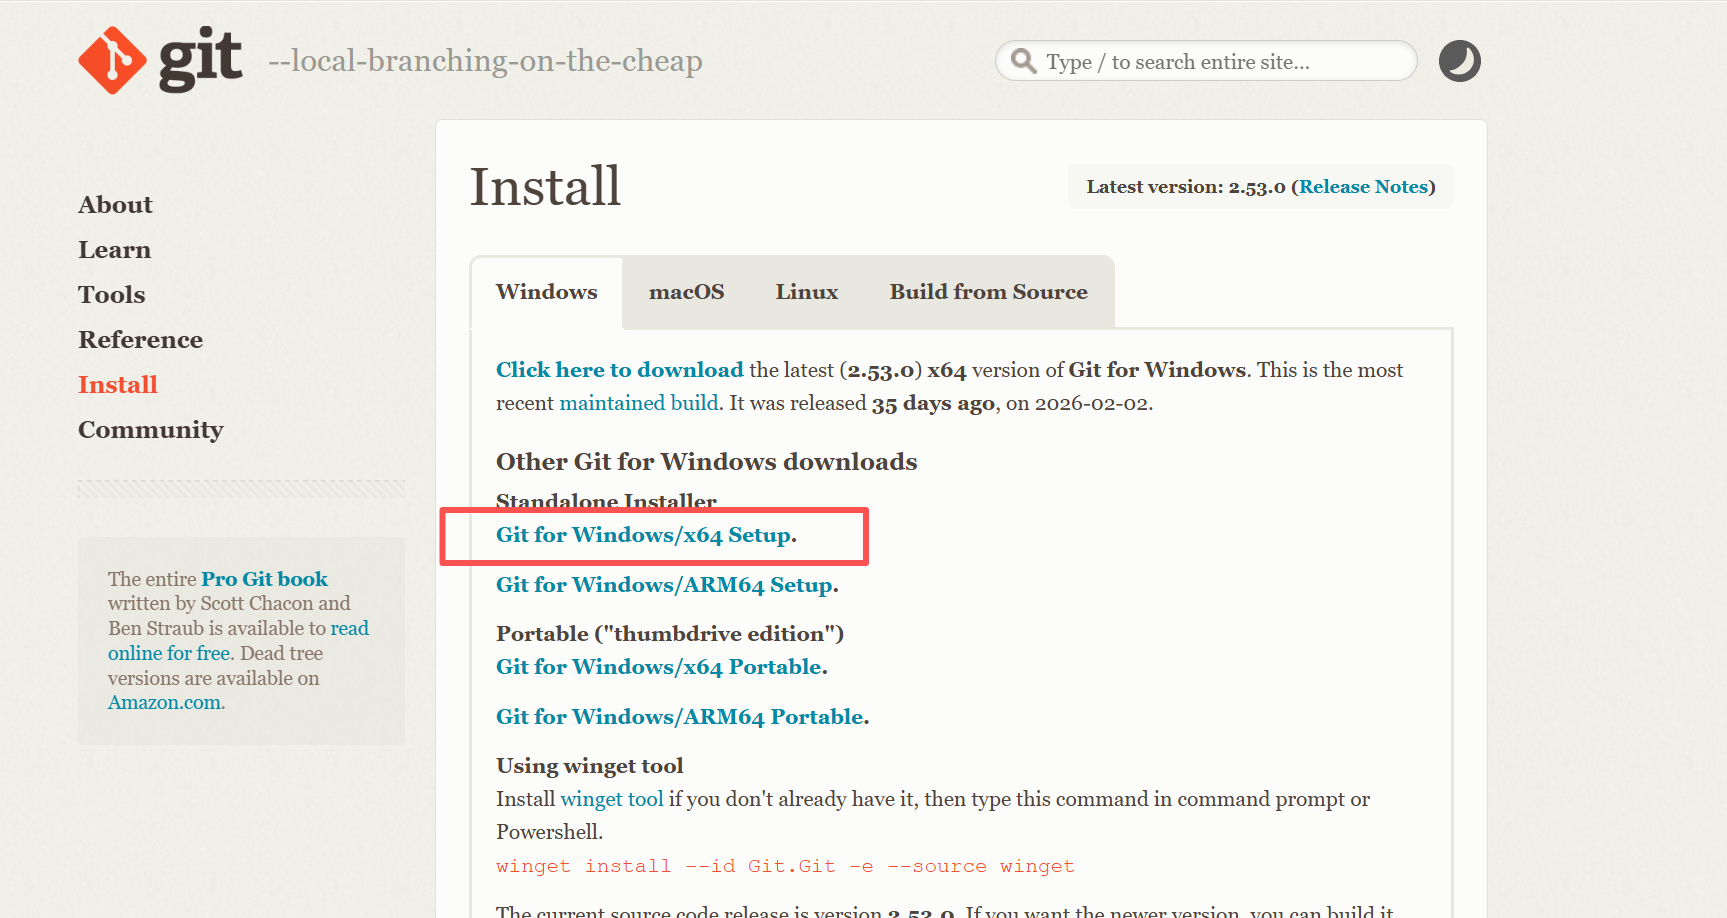Click the 'Other Git for Windows downloads' heading
This screenshot has width=1727, height=918.
point(707,462)
